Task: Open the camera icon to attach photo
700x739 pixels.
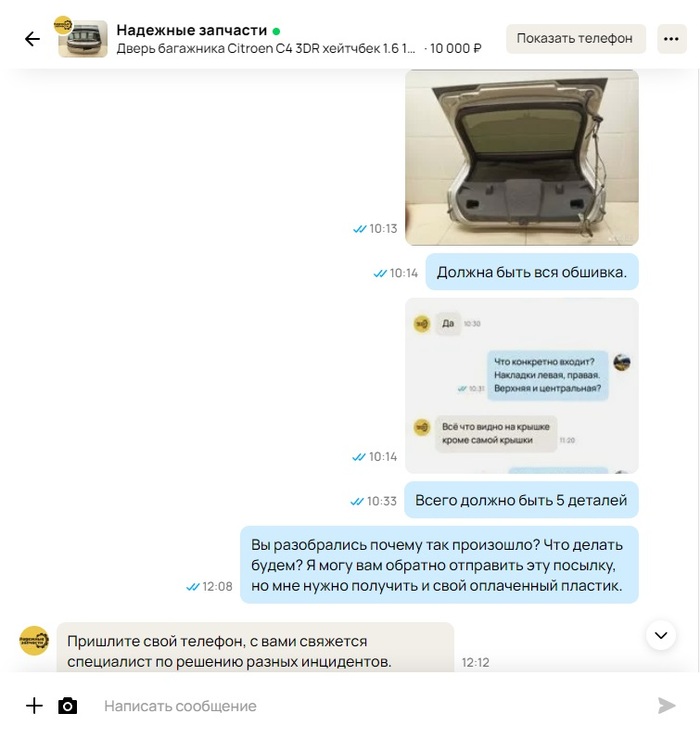Action: tap(67, 706)
